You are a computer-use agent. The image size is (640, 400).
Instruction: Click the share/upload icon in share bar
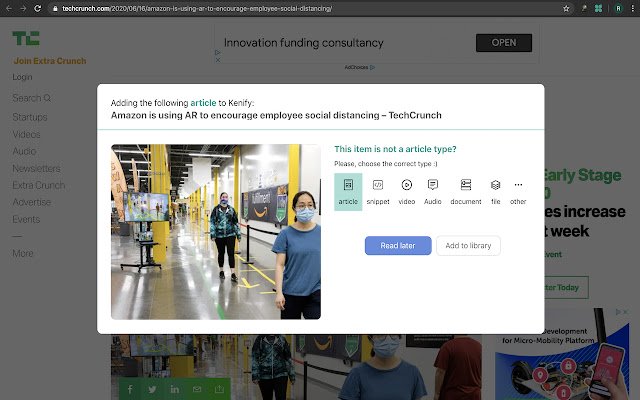(x=219, y=389)
